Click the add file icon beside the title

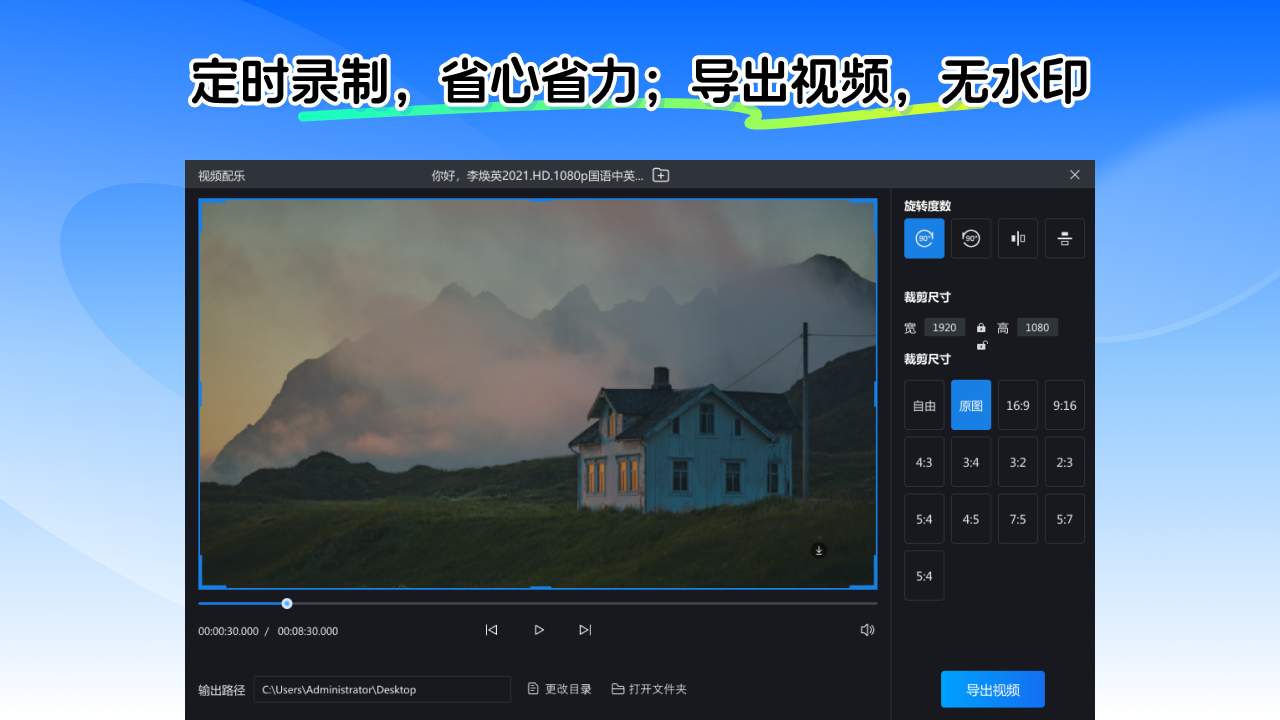(x=661, y=175)
